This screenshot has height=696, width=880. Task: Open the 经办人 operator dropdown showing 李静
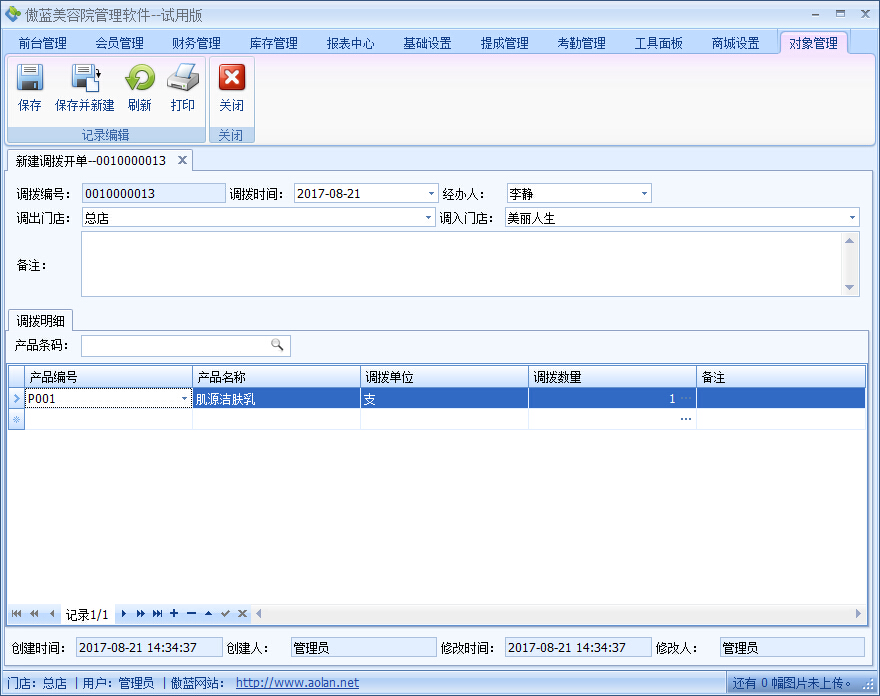point(644,193)
